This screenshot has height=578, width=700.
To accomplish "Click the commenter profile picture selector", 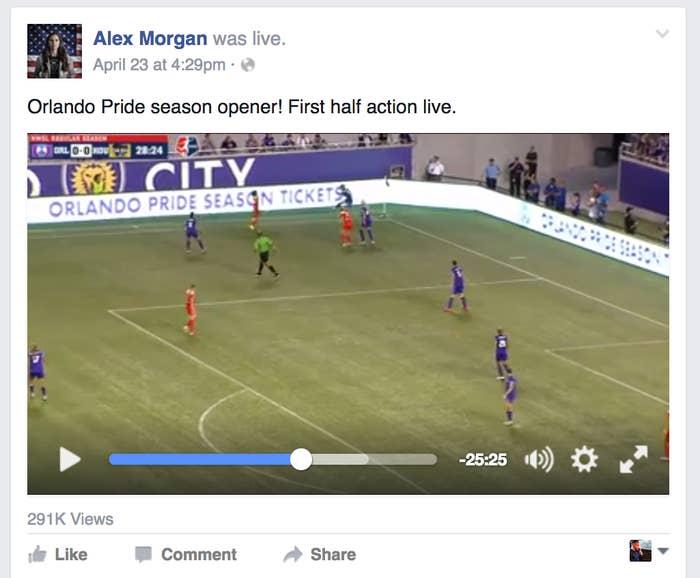I will pyautogui.click(x=640, y=551).
